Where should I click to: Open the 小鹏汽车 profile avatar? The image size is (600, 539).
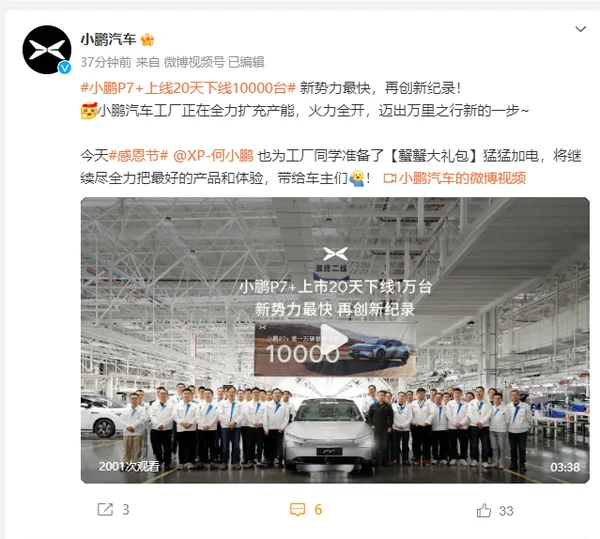coord(47,50)
